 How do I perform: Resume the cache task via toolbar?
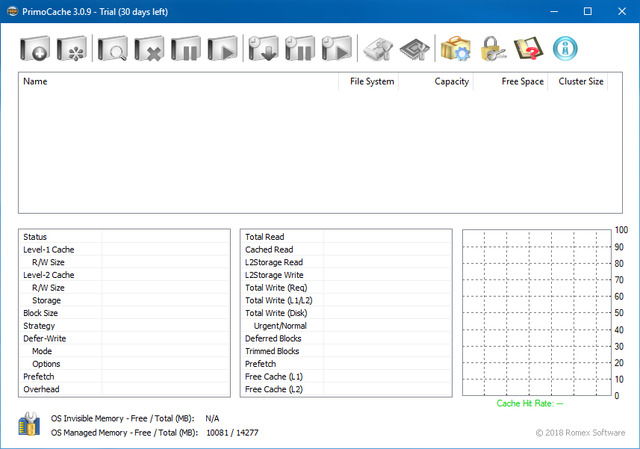pos(224,48)
